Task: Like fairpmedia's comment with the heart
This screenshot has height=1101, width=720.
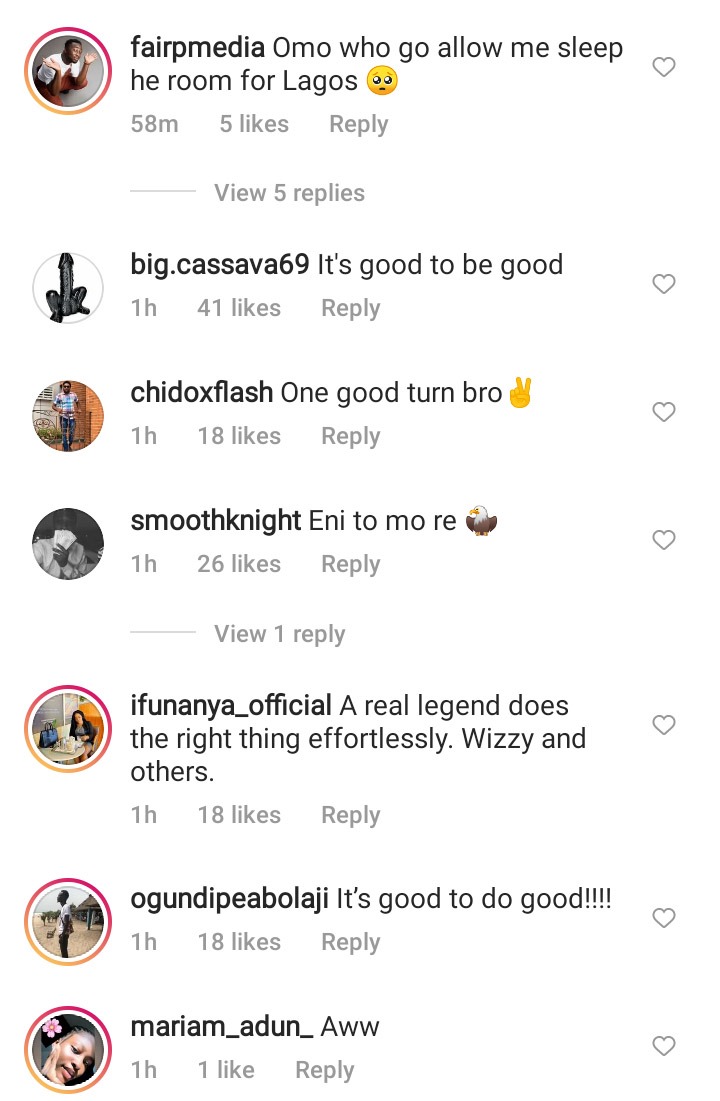Action: (x=664, y=67)
